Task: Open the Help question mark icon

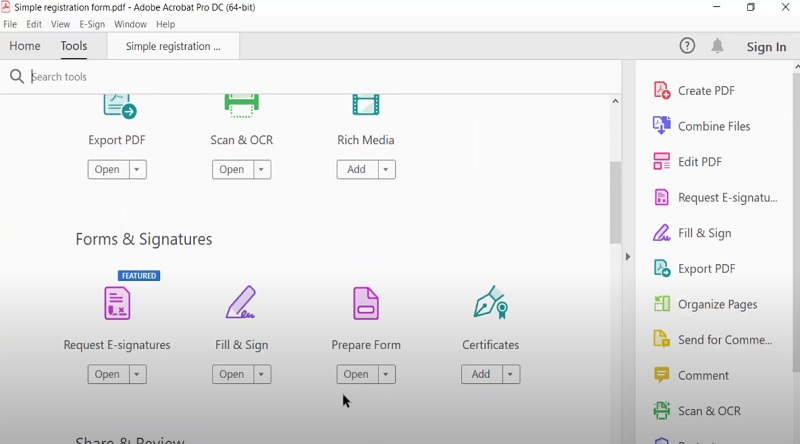Action: (x=687, y=46)
